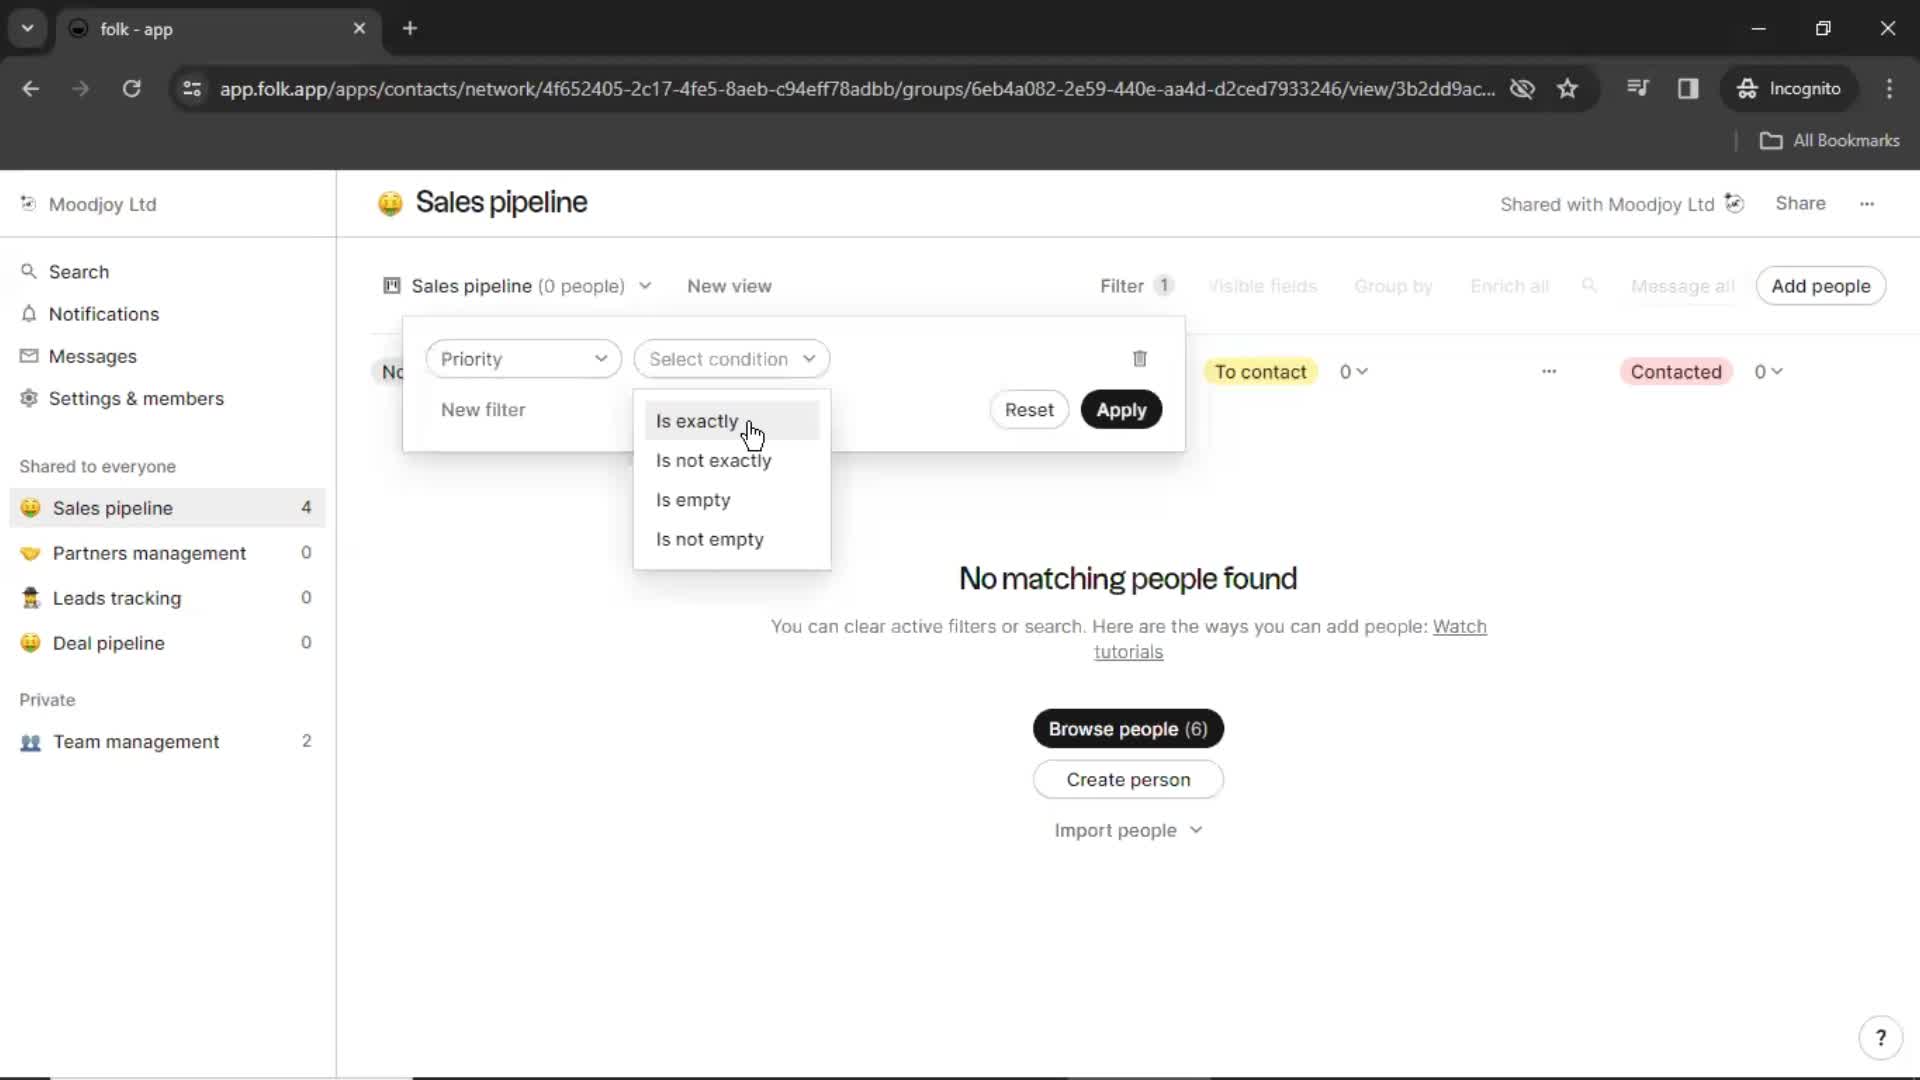Screen dimensions: 1920x1080
Task: Choose the Is not exactly condition
Action: (x=731, y=461)
